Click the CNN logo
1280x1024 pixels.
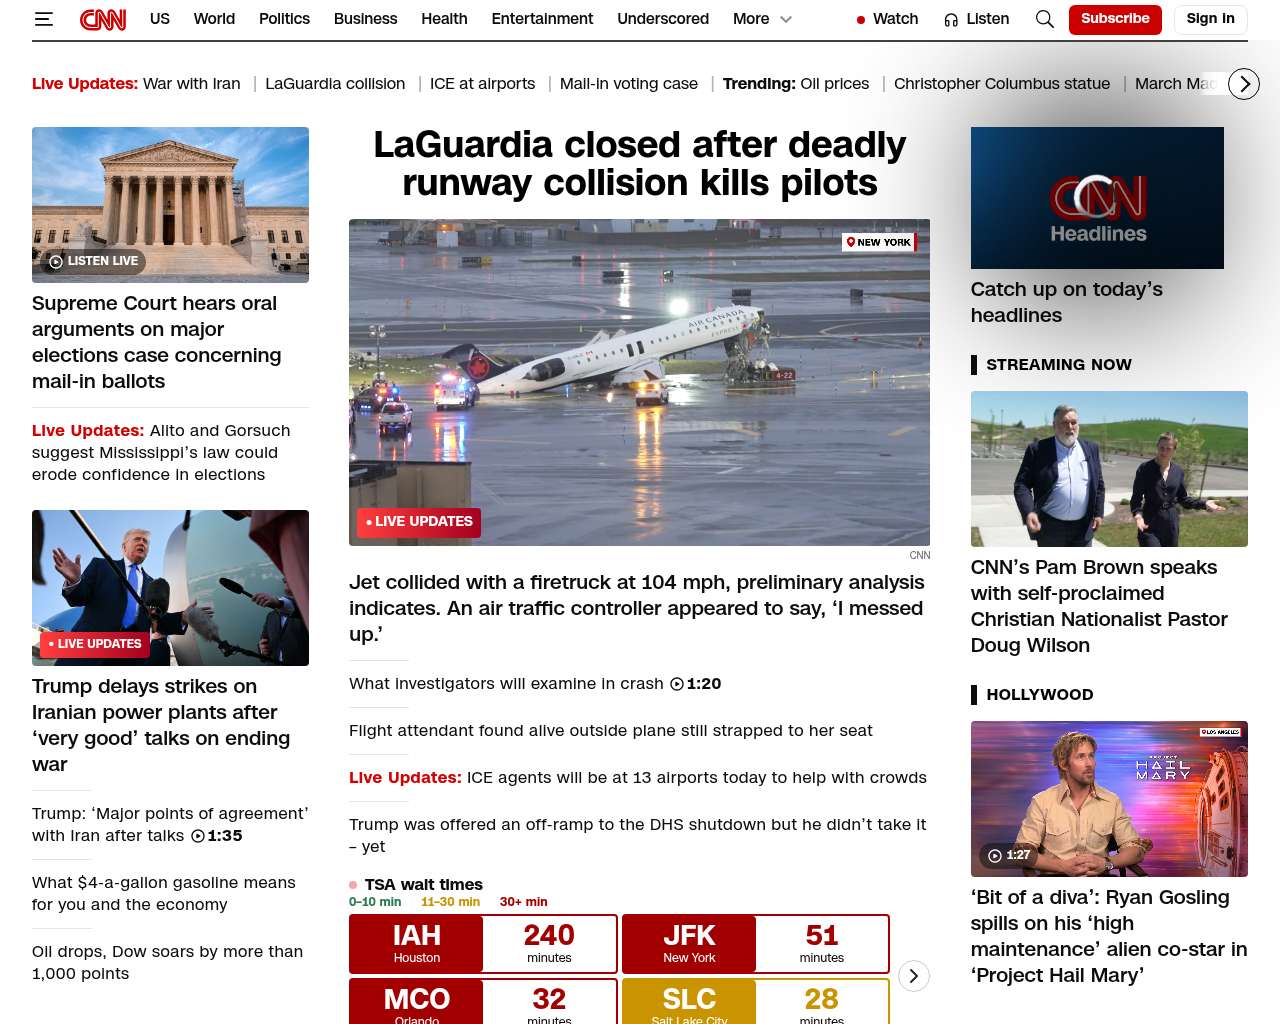point(103,19)
